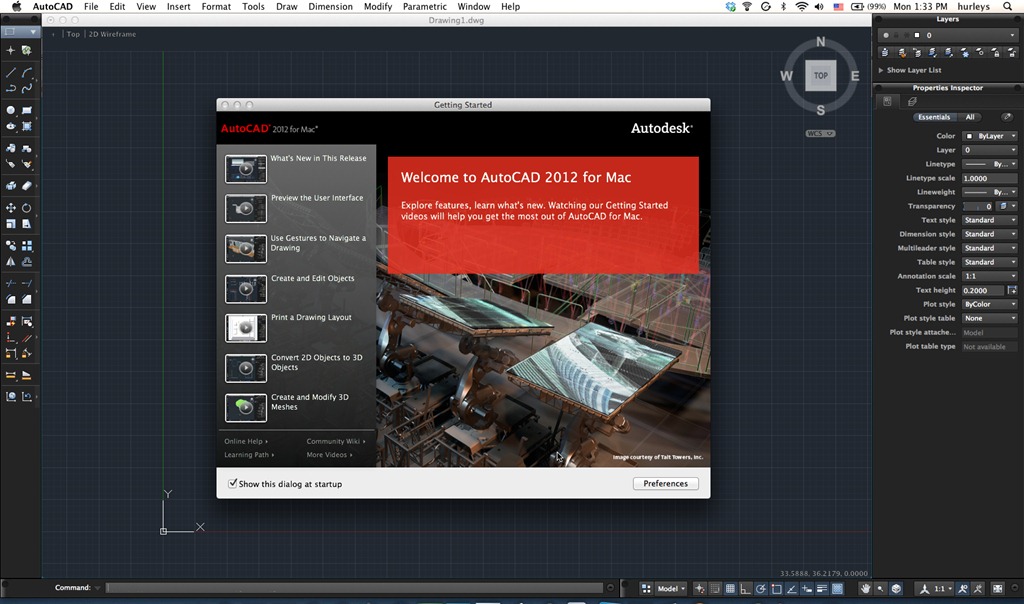
Task: Open the Online Help link
Action: (x=245, y=441)
